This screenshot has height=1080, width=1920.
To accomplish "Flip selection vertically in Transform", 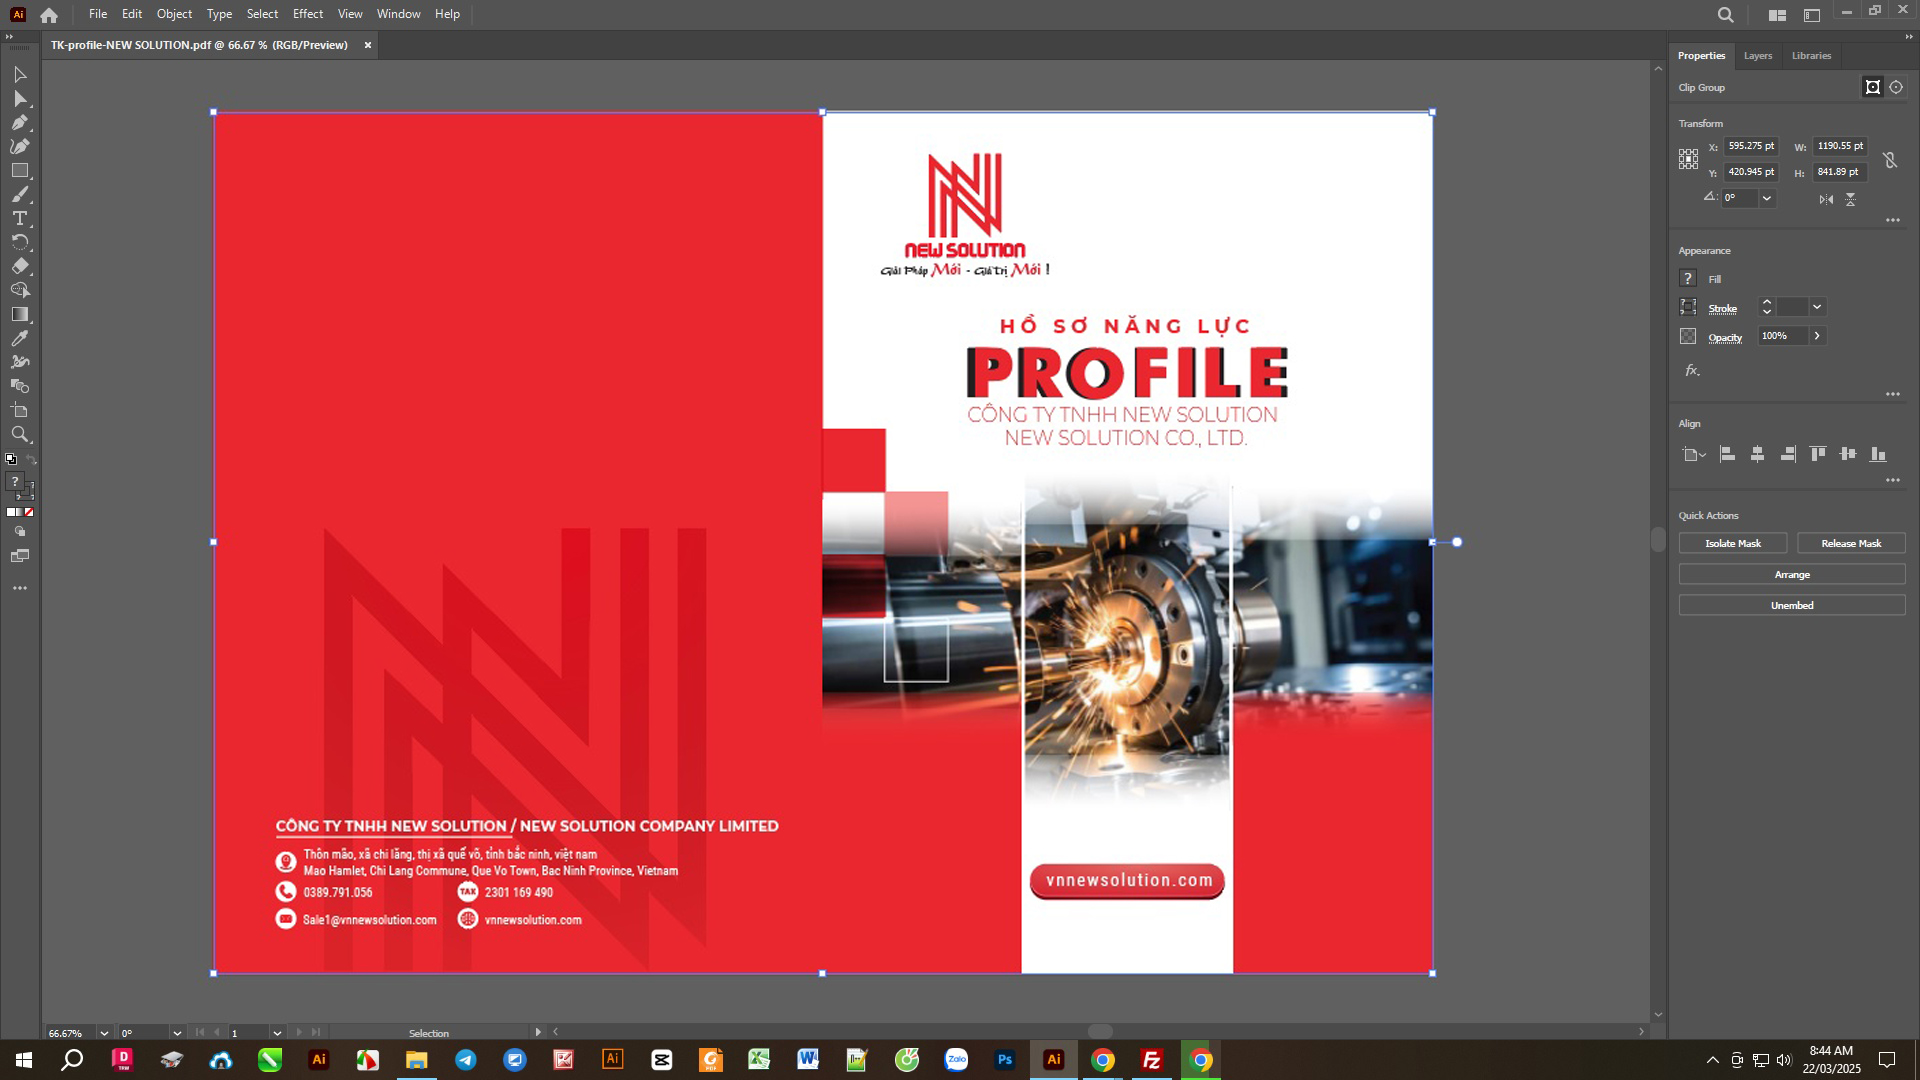I will click(1851, 200).
